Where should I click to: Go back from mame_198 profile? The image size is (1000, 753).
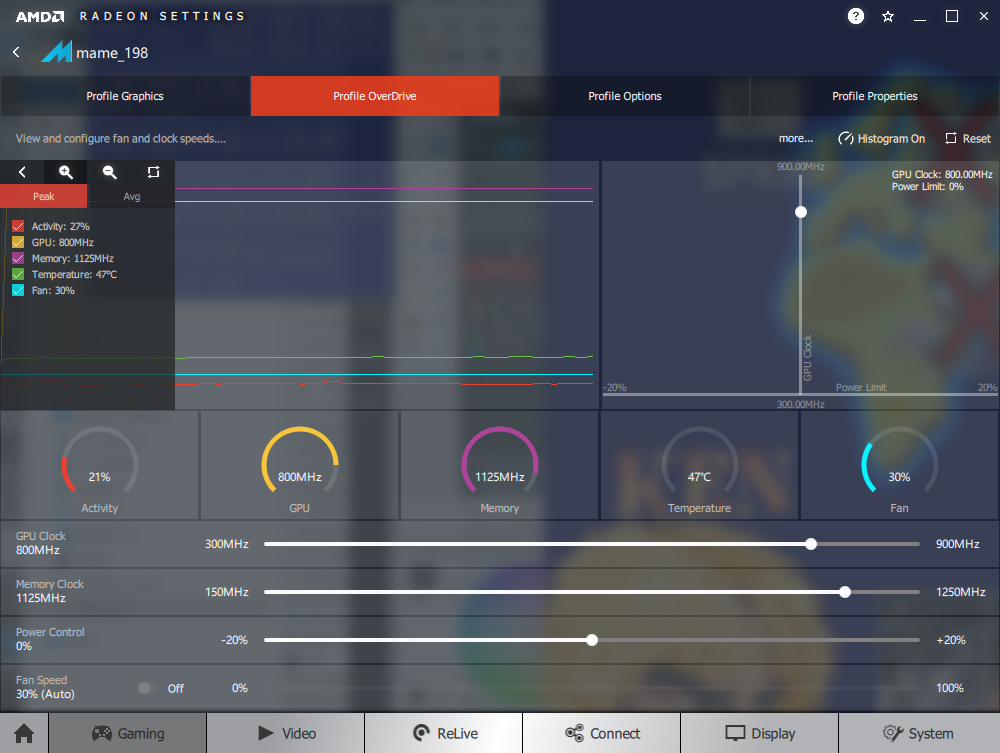pos(16,52)
